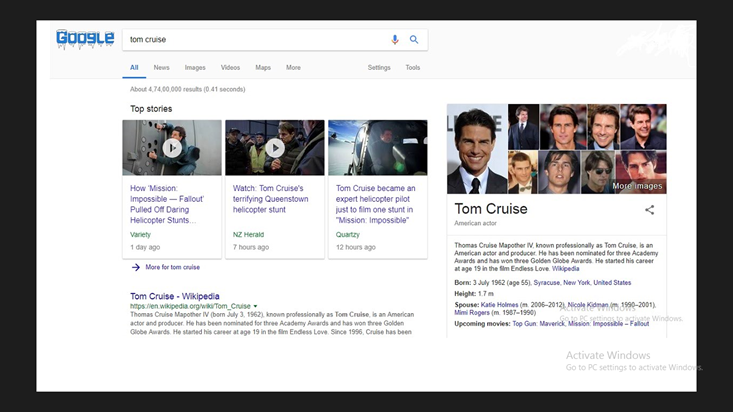
Task: Select the Videos tab
Action: pyautogui.click(x=230, y=68)
